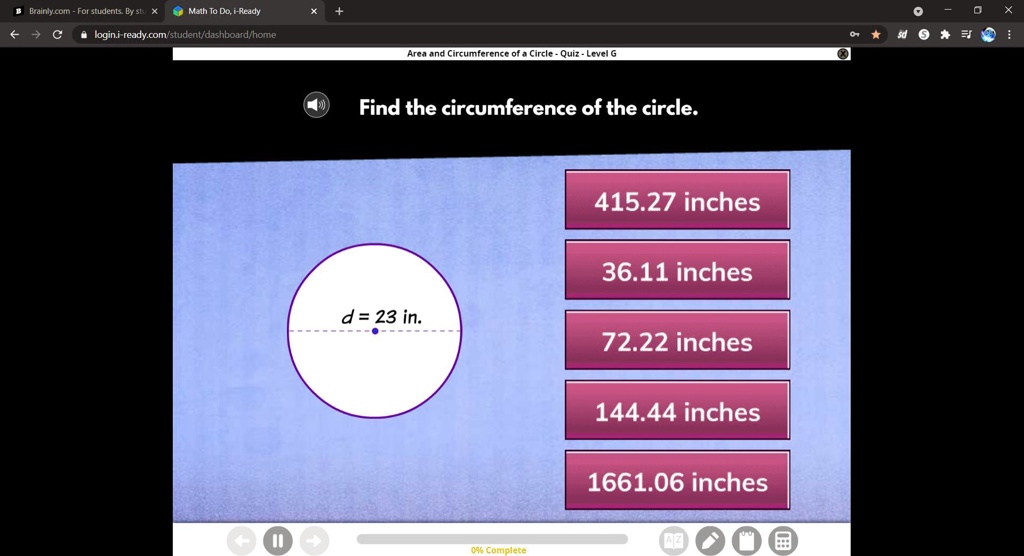Choose the 72.22 inches answer
This screenshot has width=1024, height=556.
click(x=677, y=340)
